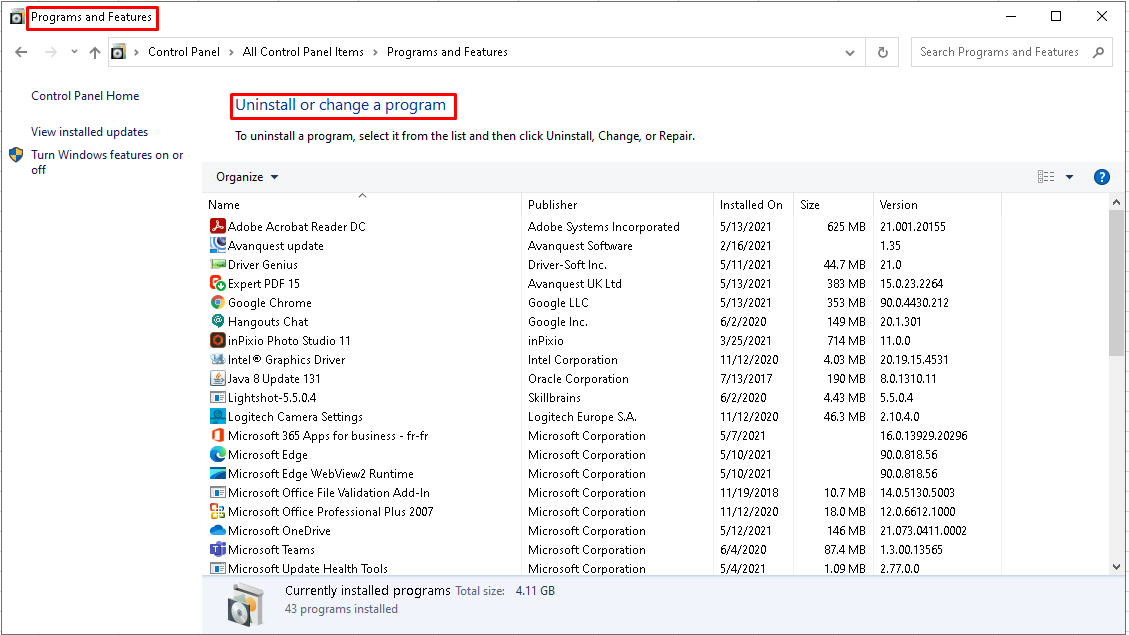Click the Hangouts Chat program icon
Viewport: 1129px width, 635px height.
217,321
